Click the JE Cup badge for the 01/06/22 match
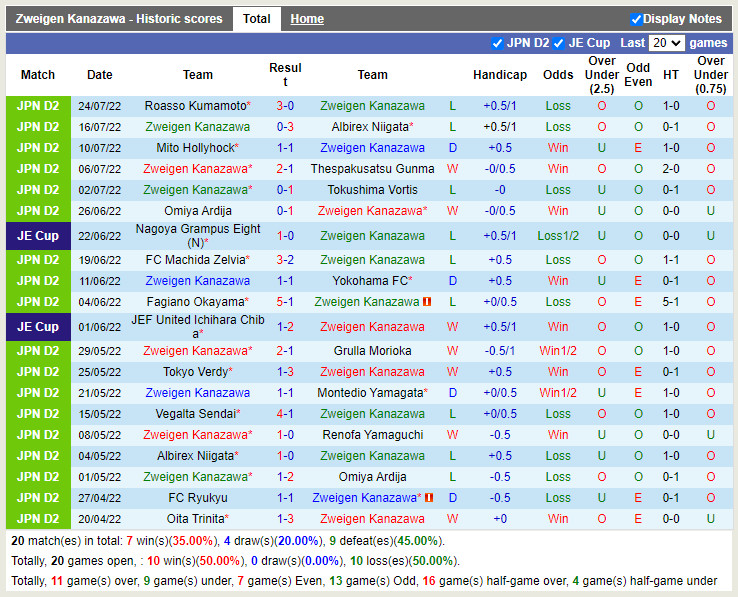Screen dimensions: 738x597 [38, 327]
